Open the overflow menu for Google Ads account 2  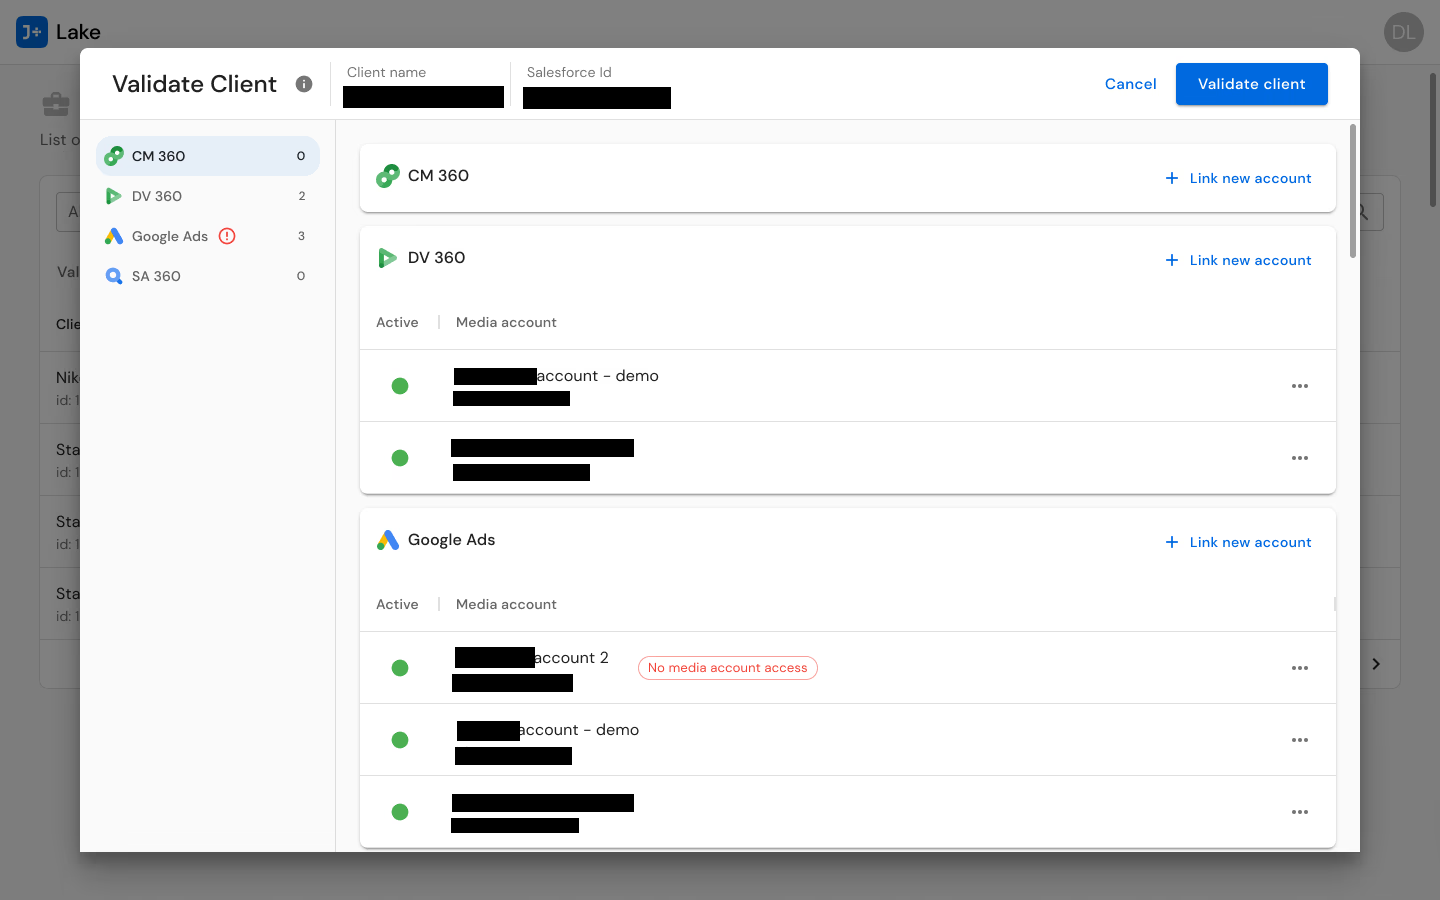(x=1300, y=668)
